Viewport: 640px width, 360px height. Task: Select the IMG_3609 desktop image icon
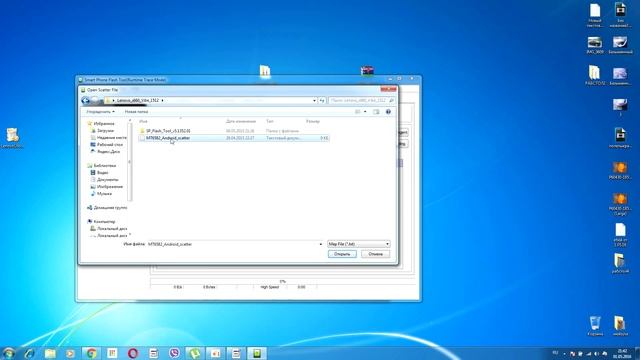coord(595,45)
